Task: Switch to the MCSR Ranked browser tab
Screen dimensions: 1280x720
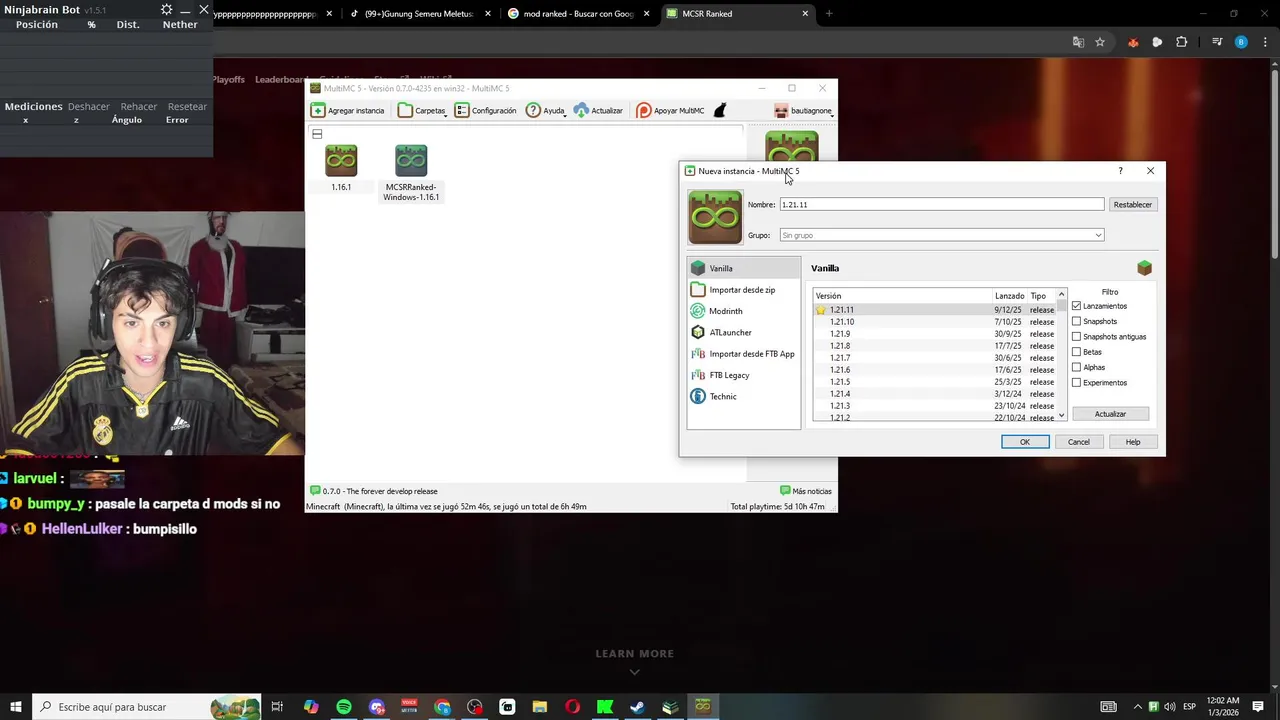Action: [x=738, y=14]
